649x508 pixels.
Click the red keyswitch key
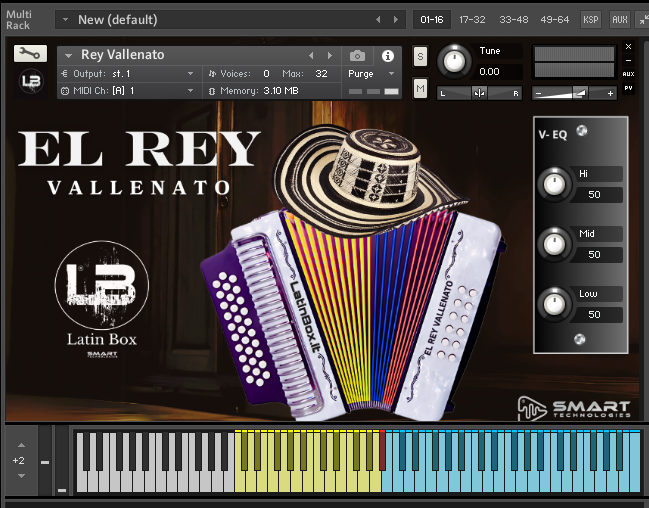tap(382, 451)
